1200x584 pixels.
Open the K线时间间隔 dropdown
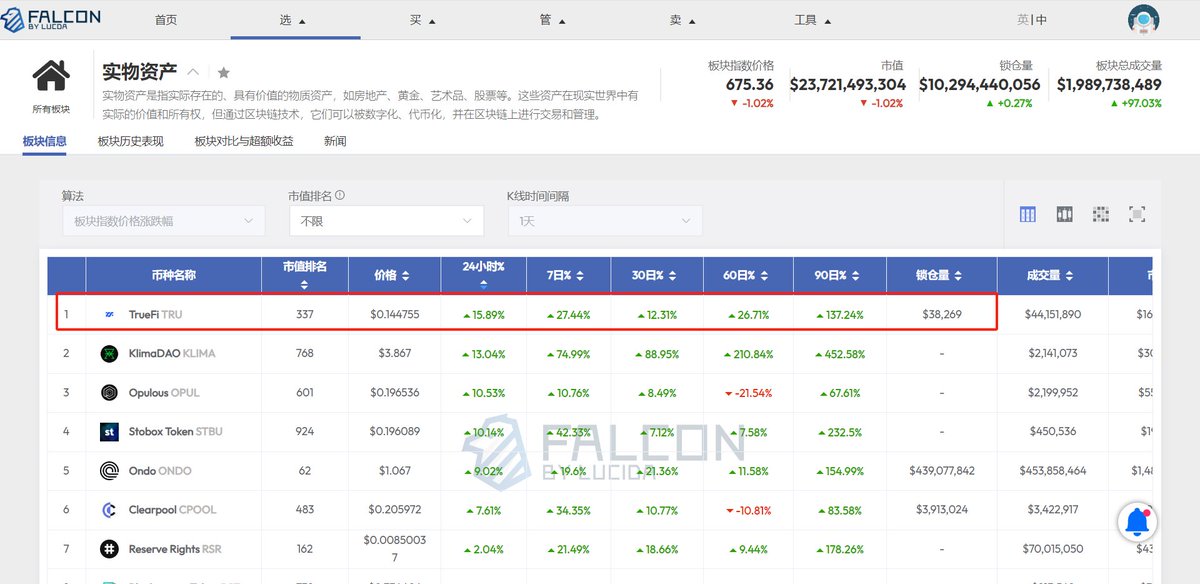(x=605, y=221)
